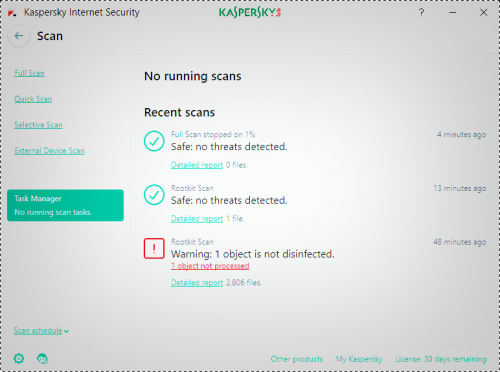Click the back arrow button
Image resolution: width=500 pixels, height=372 pixels.
coord(19,36)
